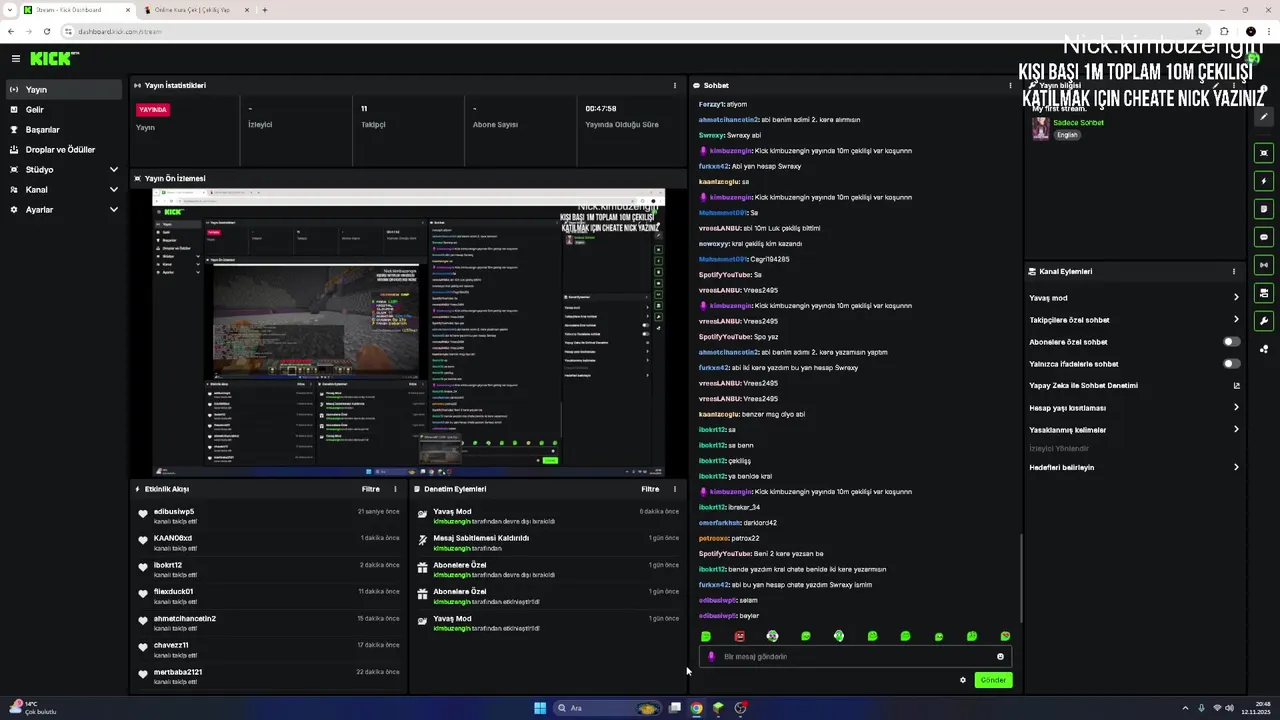The width and height of the screenshot is (1280, 720).
Task: Click the taskbar Ara search box
Action: click(609, 708)
